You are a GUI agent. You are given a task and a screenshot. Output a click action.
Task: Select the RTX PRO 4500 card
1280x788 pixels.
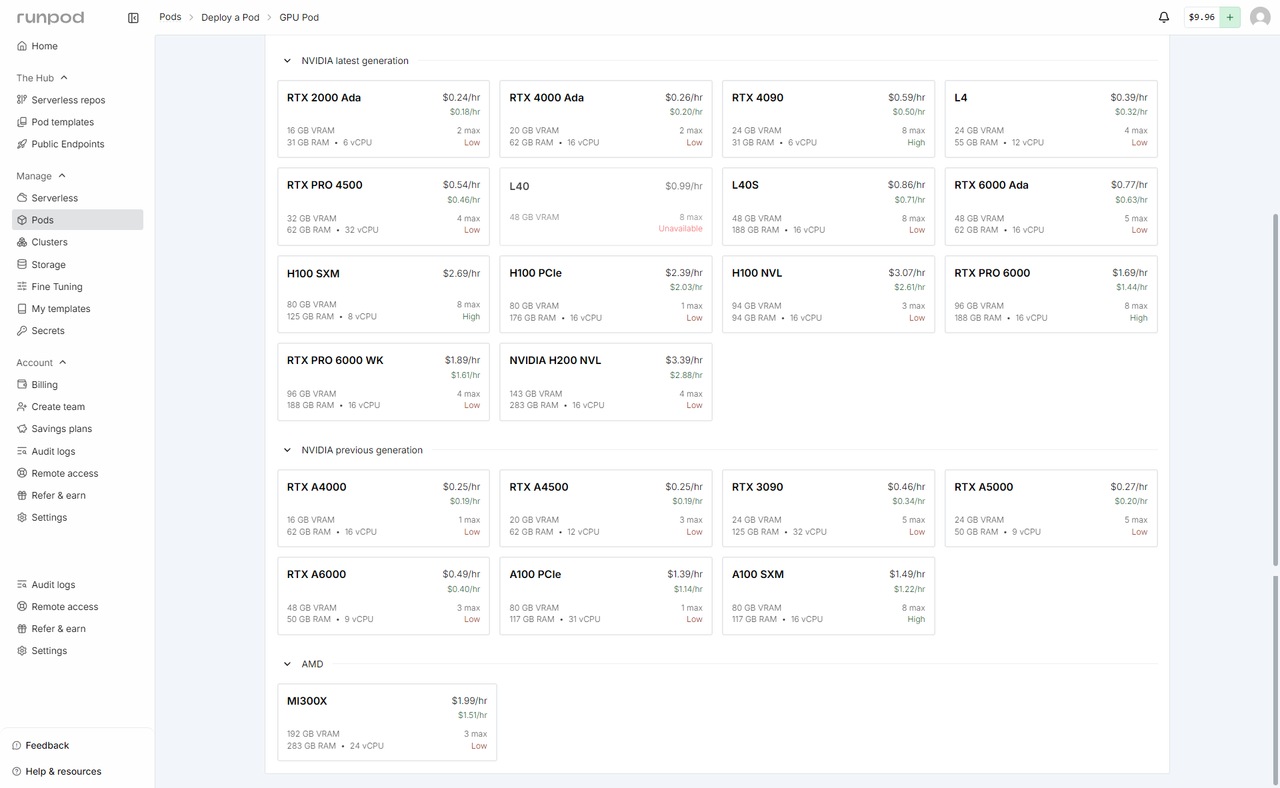coord(383,207)
